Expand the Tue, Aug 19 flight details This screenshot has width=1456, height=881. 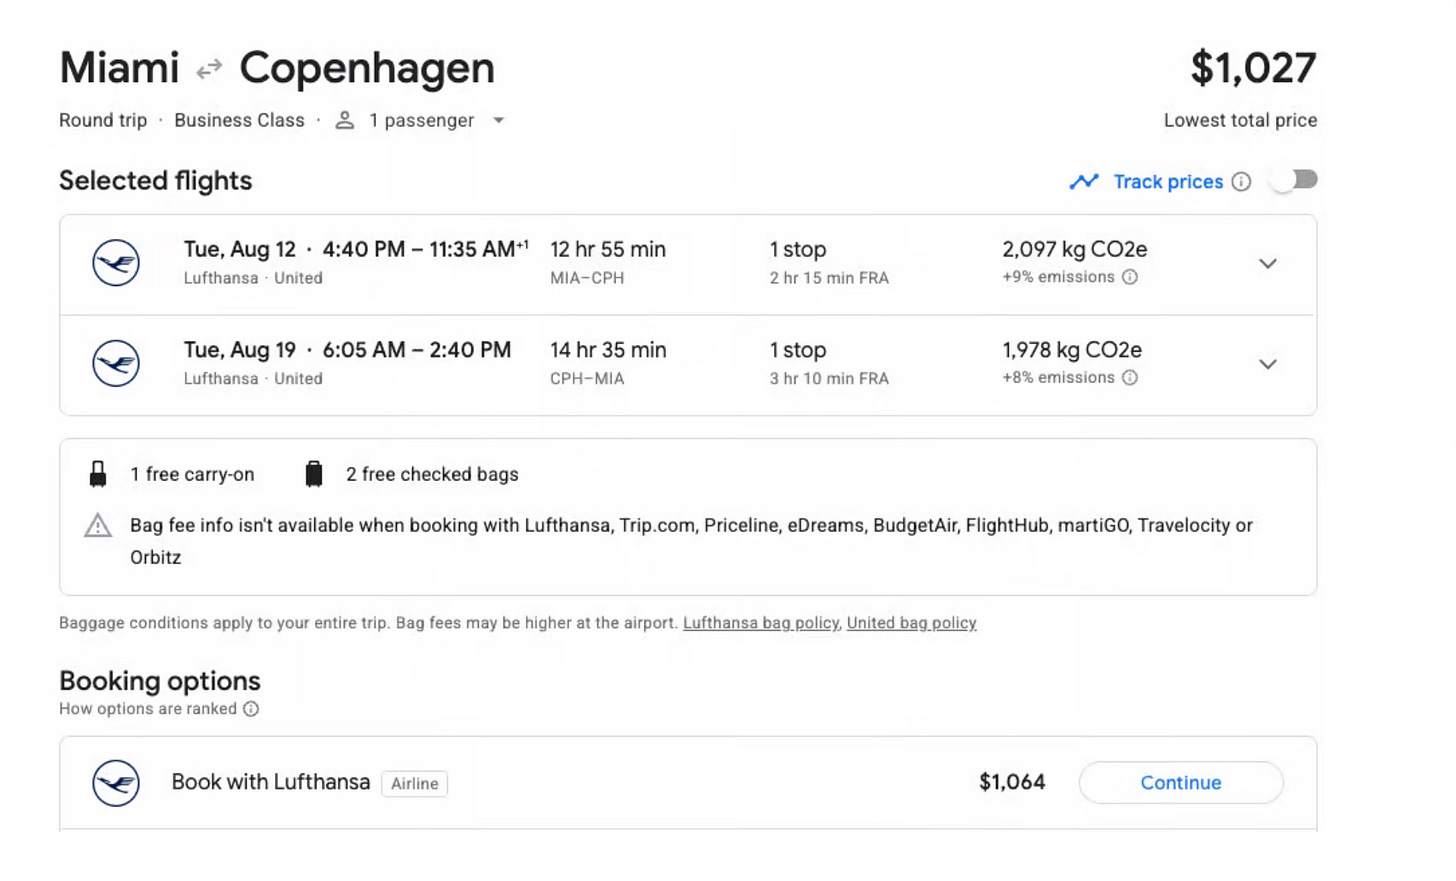click(x=1268, y=364)
